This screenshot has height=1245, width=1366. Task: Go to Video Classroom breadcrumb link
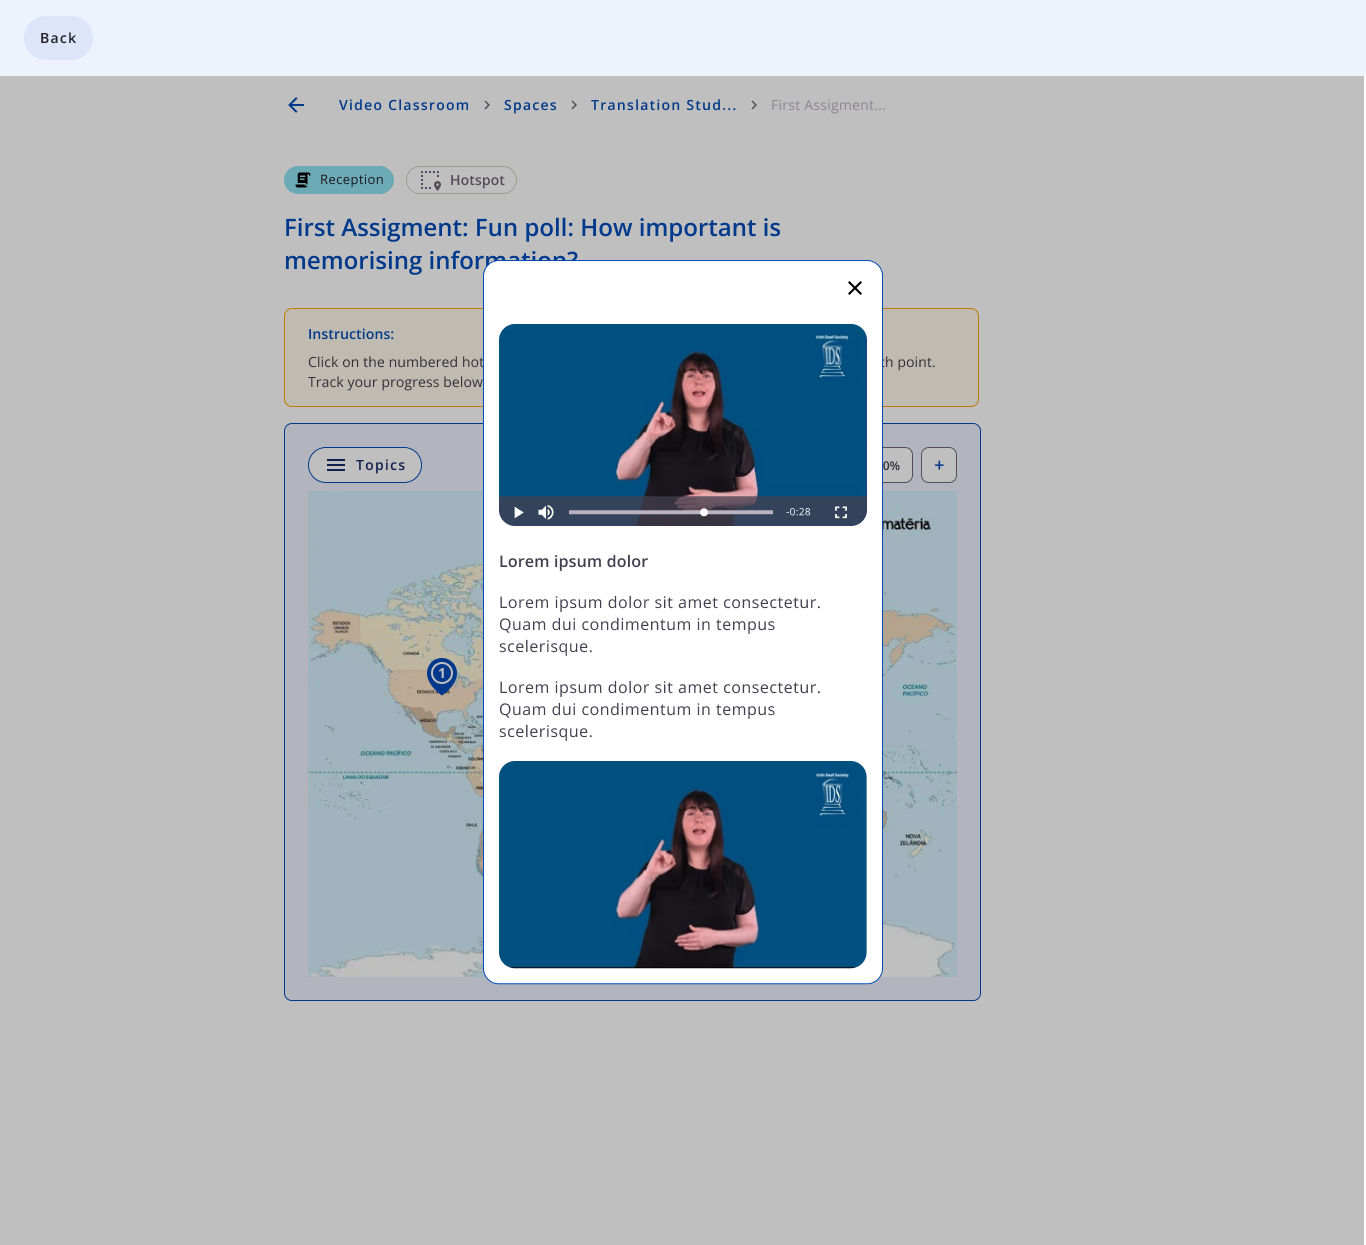(404, 105)
